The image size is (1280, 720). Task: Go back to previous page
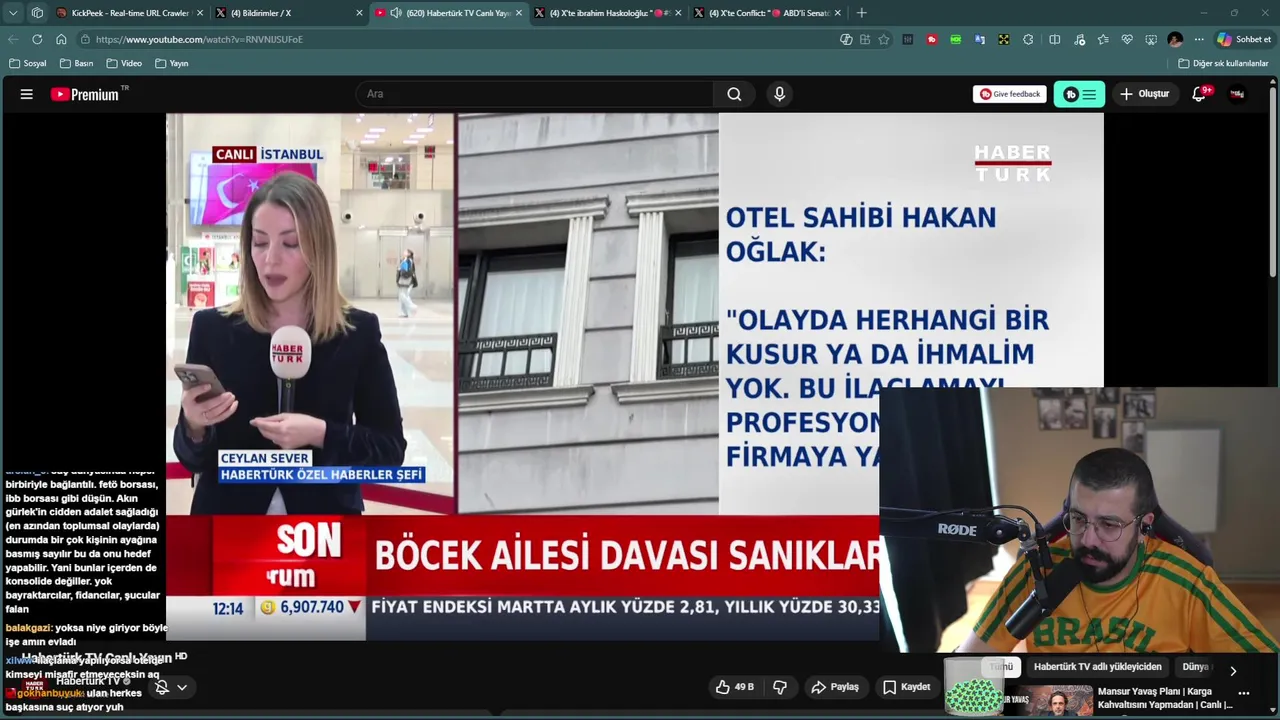[13, 39]
